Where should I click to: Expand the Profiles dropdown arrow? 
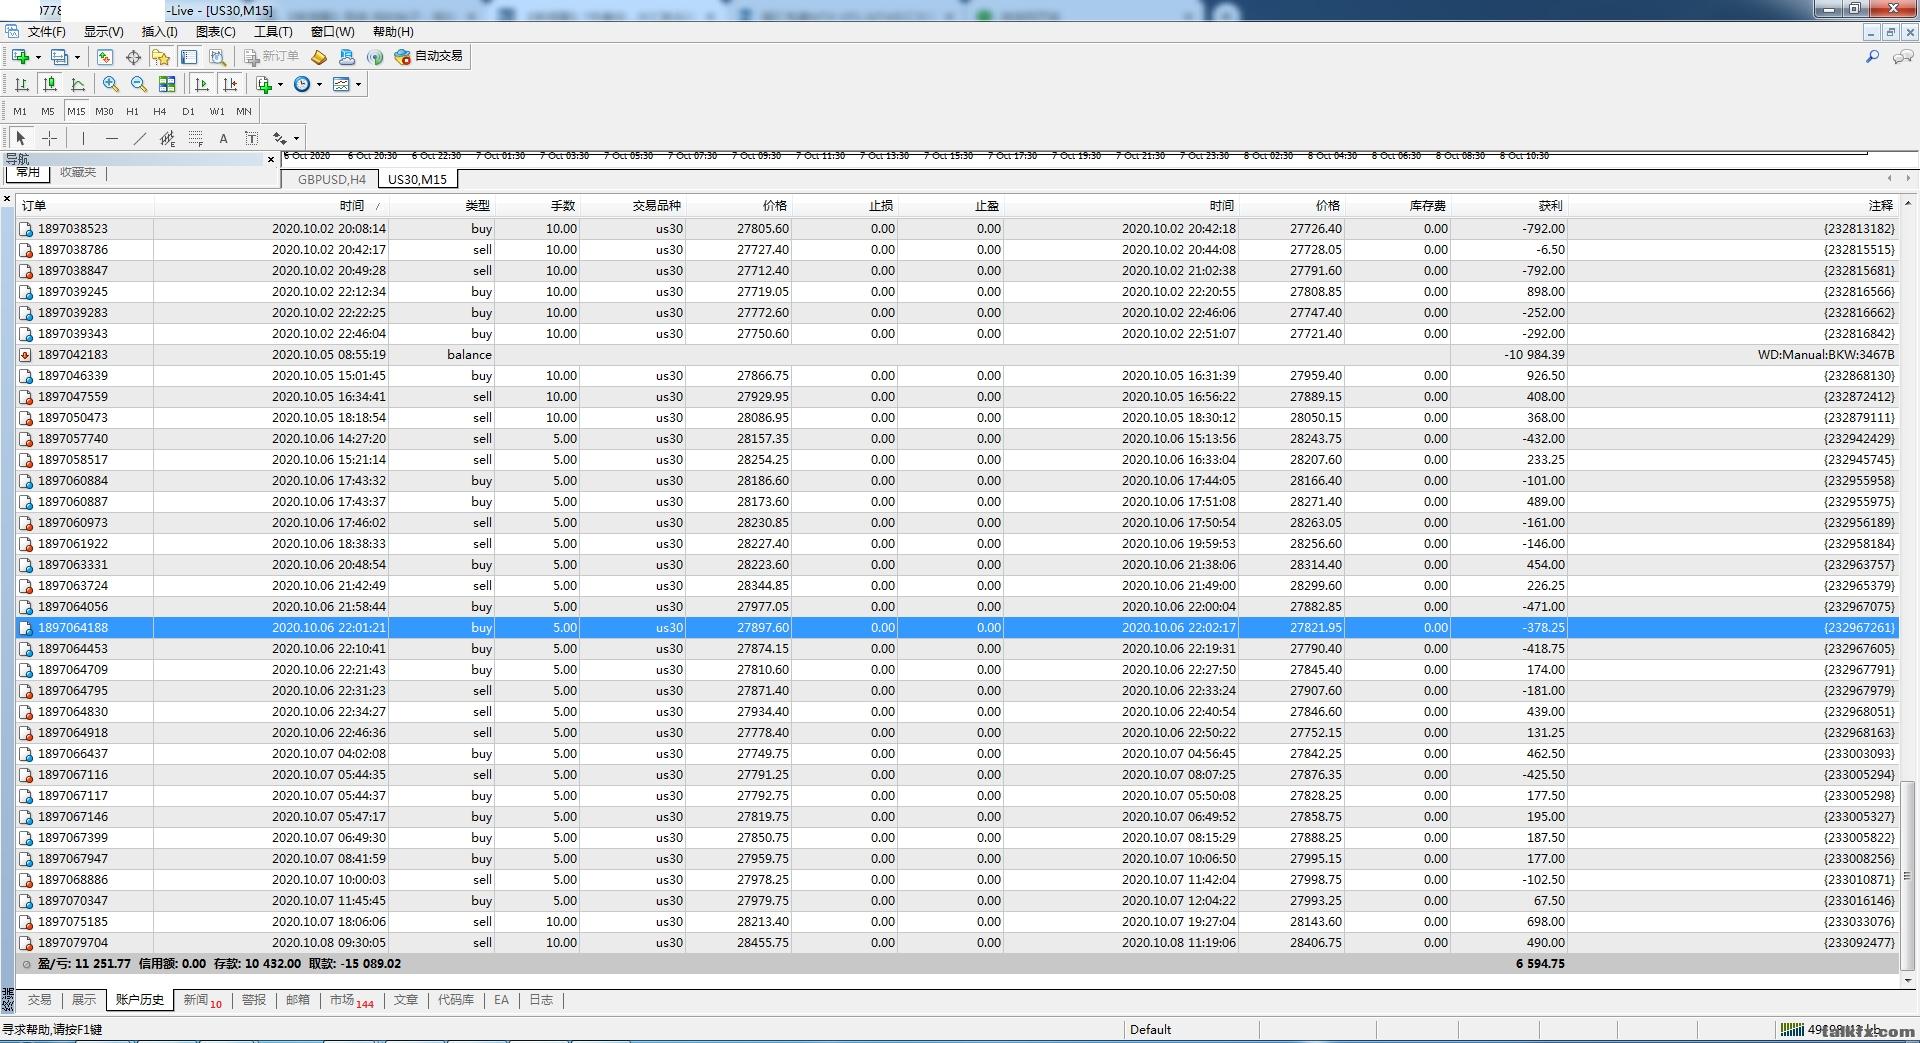77,57
